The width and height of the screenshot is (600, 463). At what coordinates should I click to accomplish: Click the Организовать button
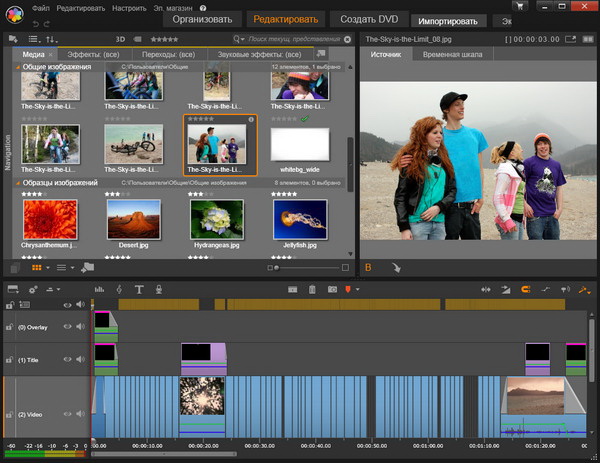click(202, 19)
